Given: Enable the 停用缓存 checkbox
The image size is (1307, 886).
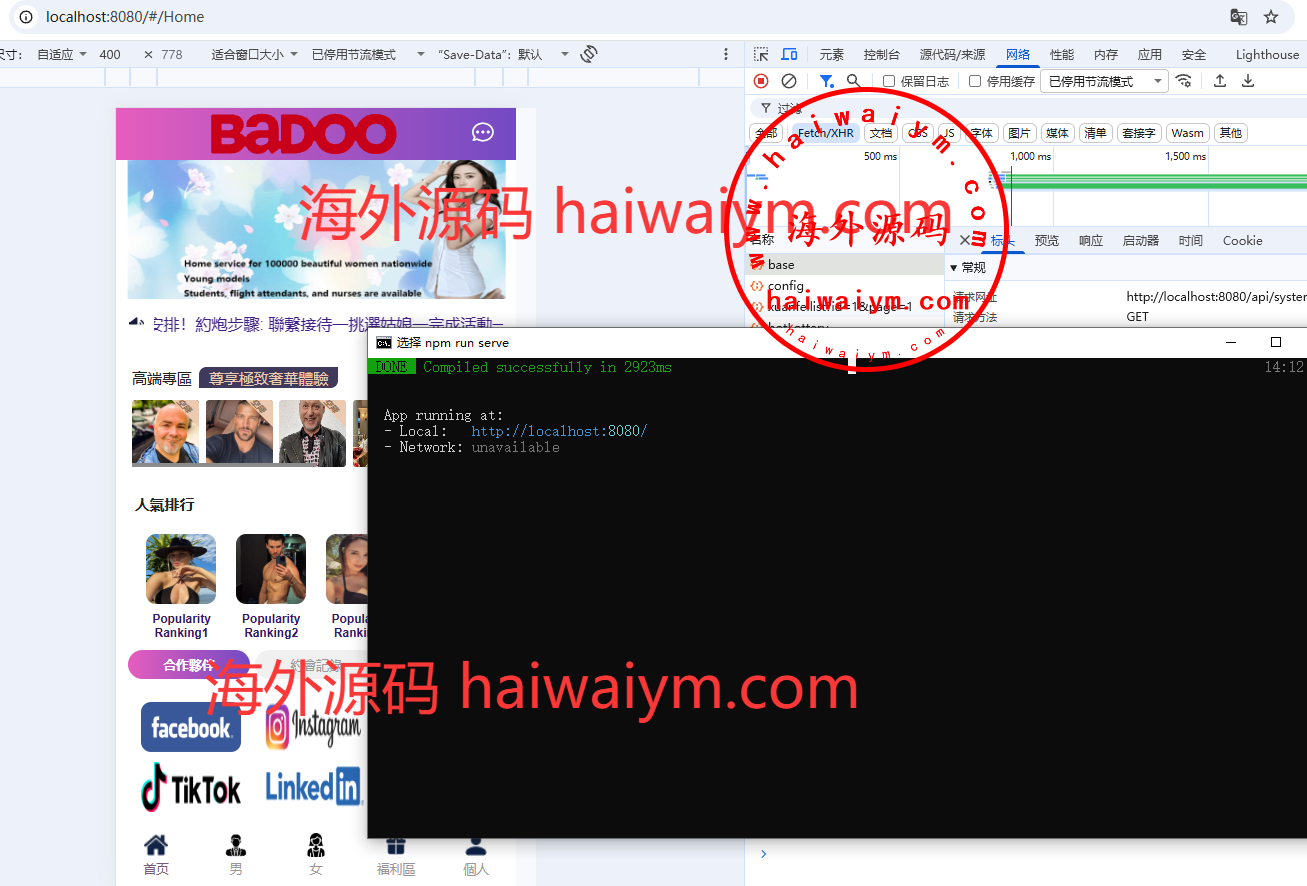Looking at the screenshot, I should click(x=975, y=82).
